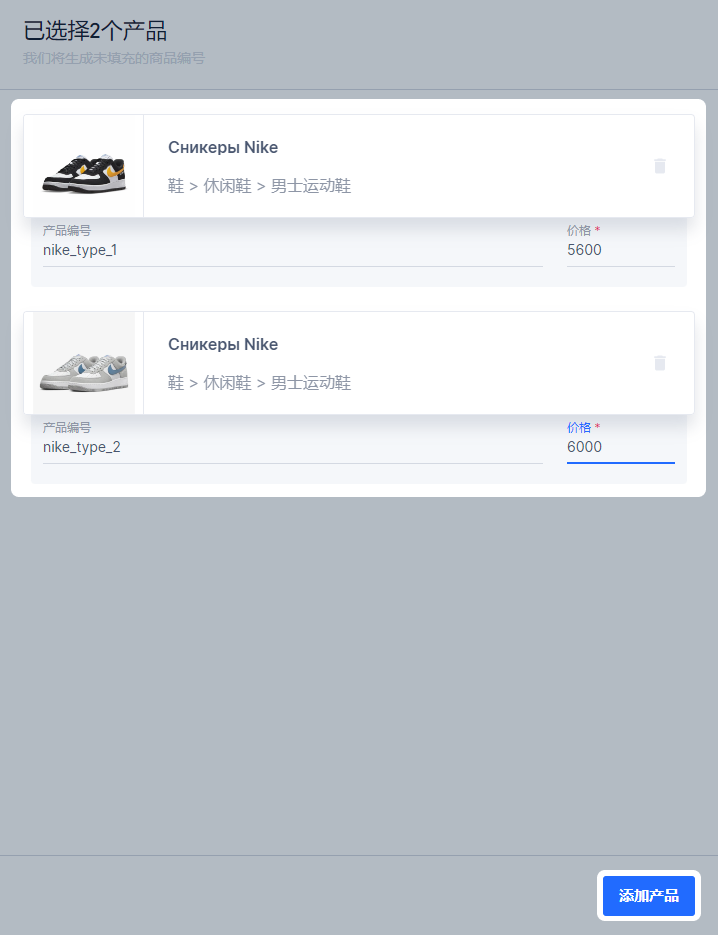Screen dimensions: 718x935
Task: Click the 产品编号 label above nike_type_1
Action: tap(67, 230)
